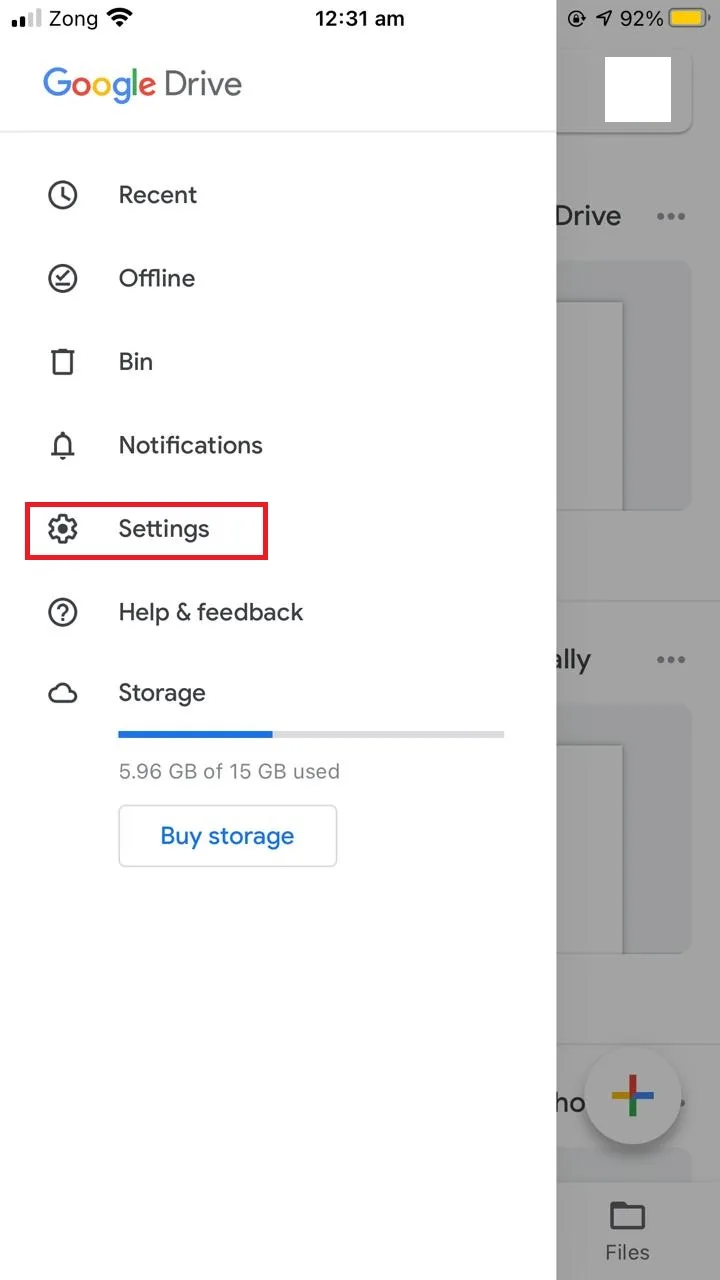
Task: Open the Recent menu item
Action: click(x=158, y=195)
